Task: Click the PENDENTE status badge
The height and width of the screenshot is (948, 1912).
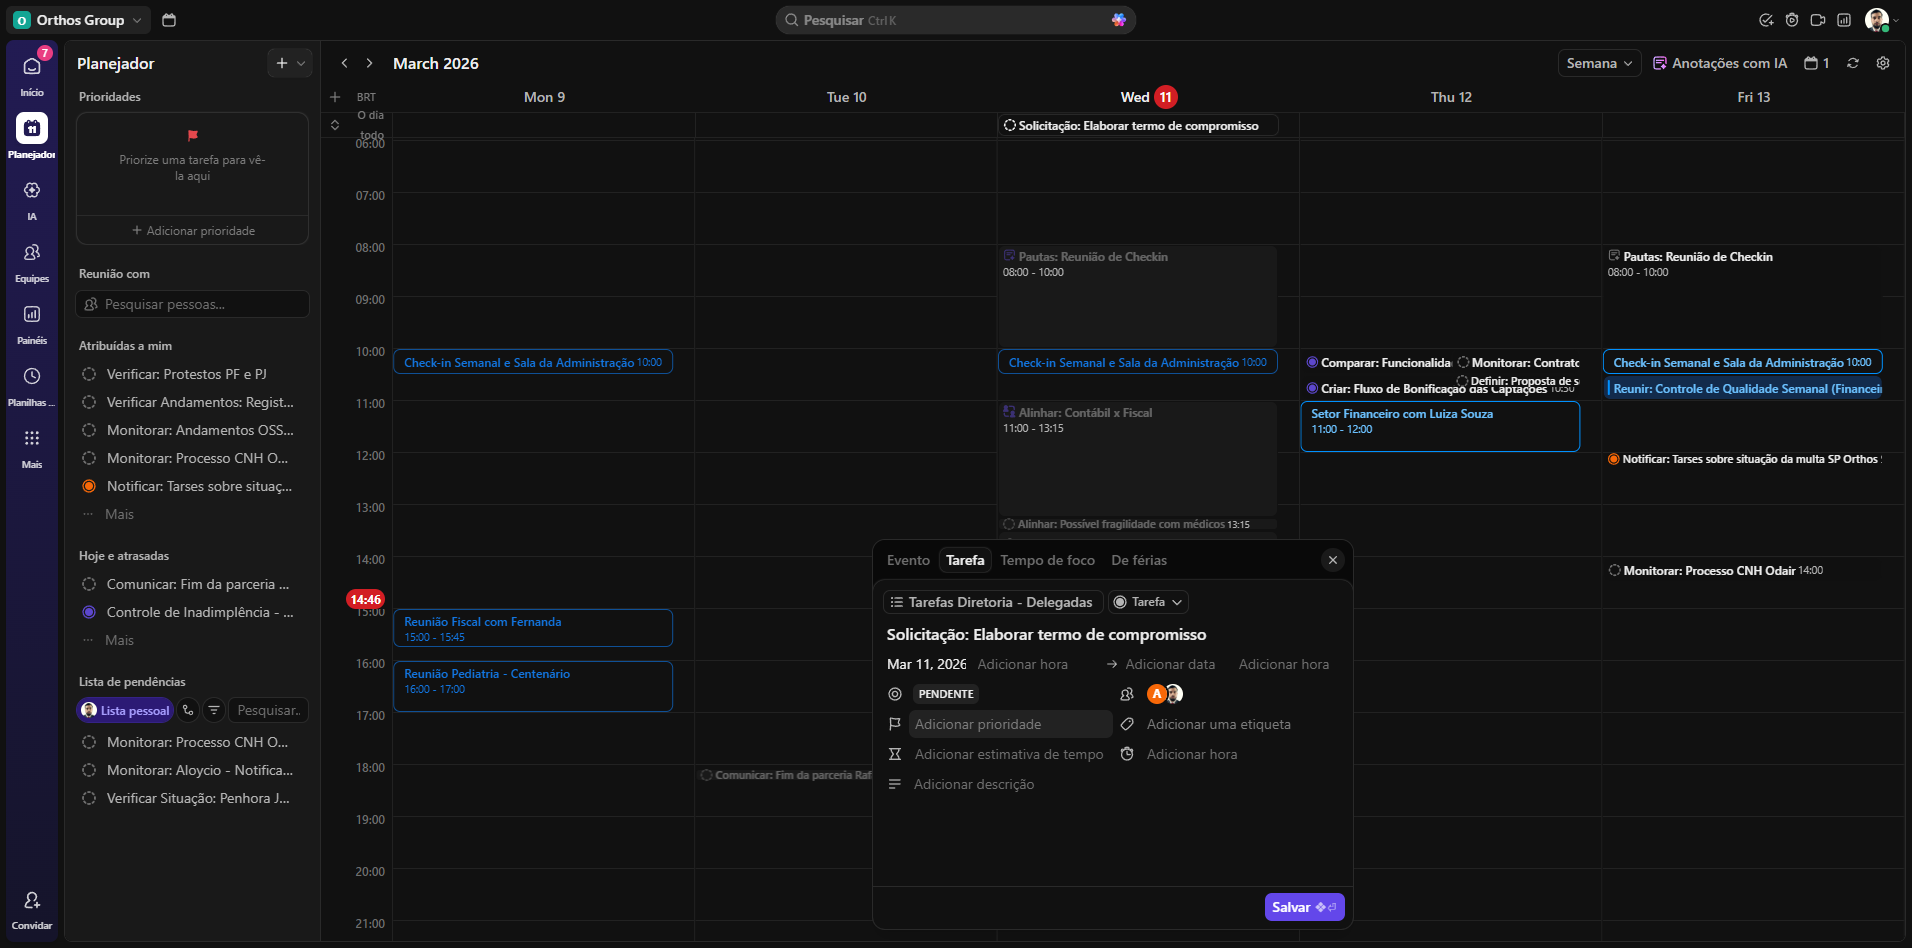Action: point(945,694)
